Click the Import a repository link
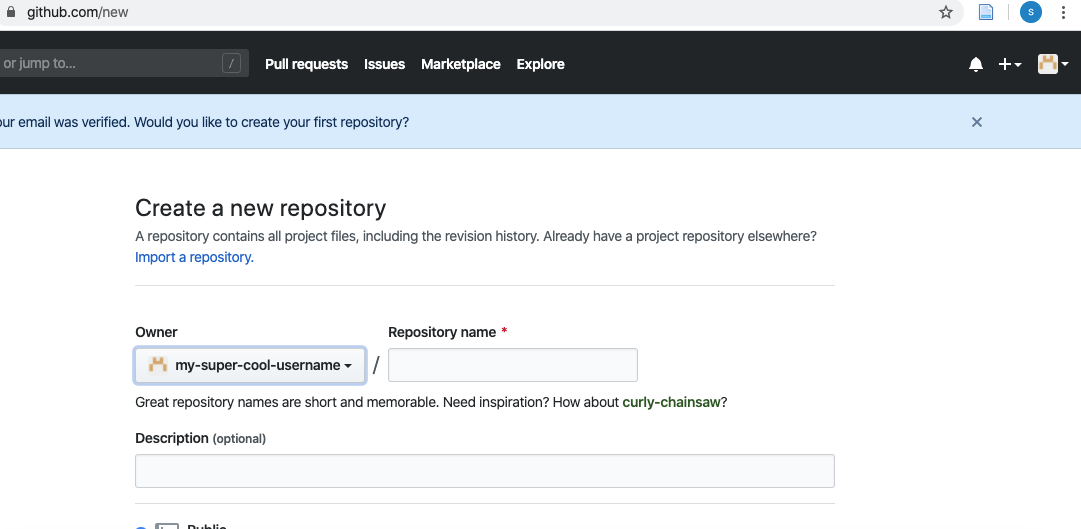 194,257
